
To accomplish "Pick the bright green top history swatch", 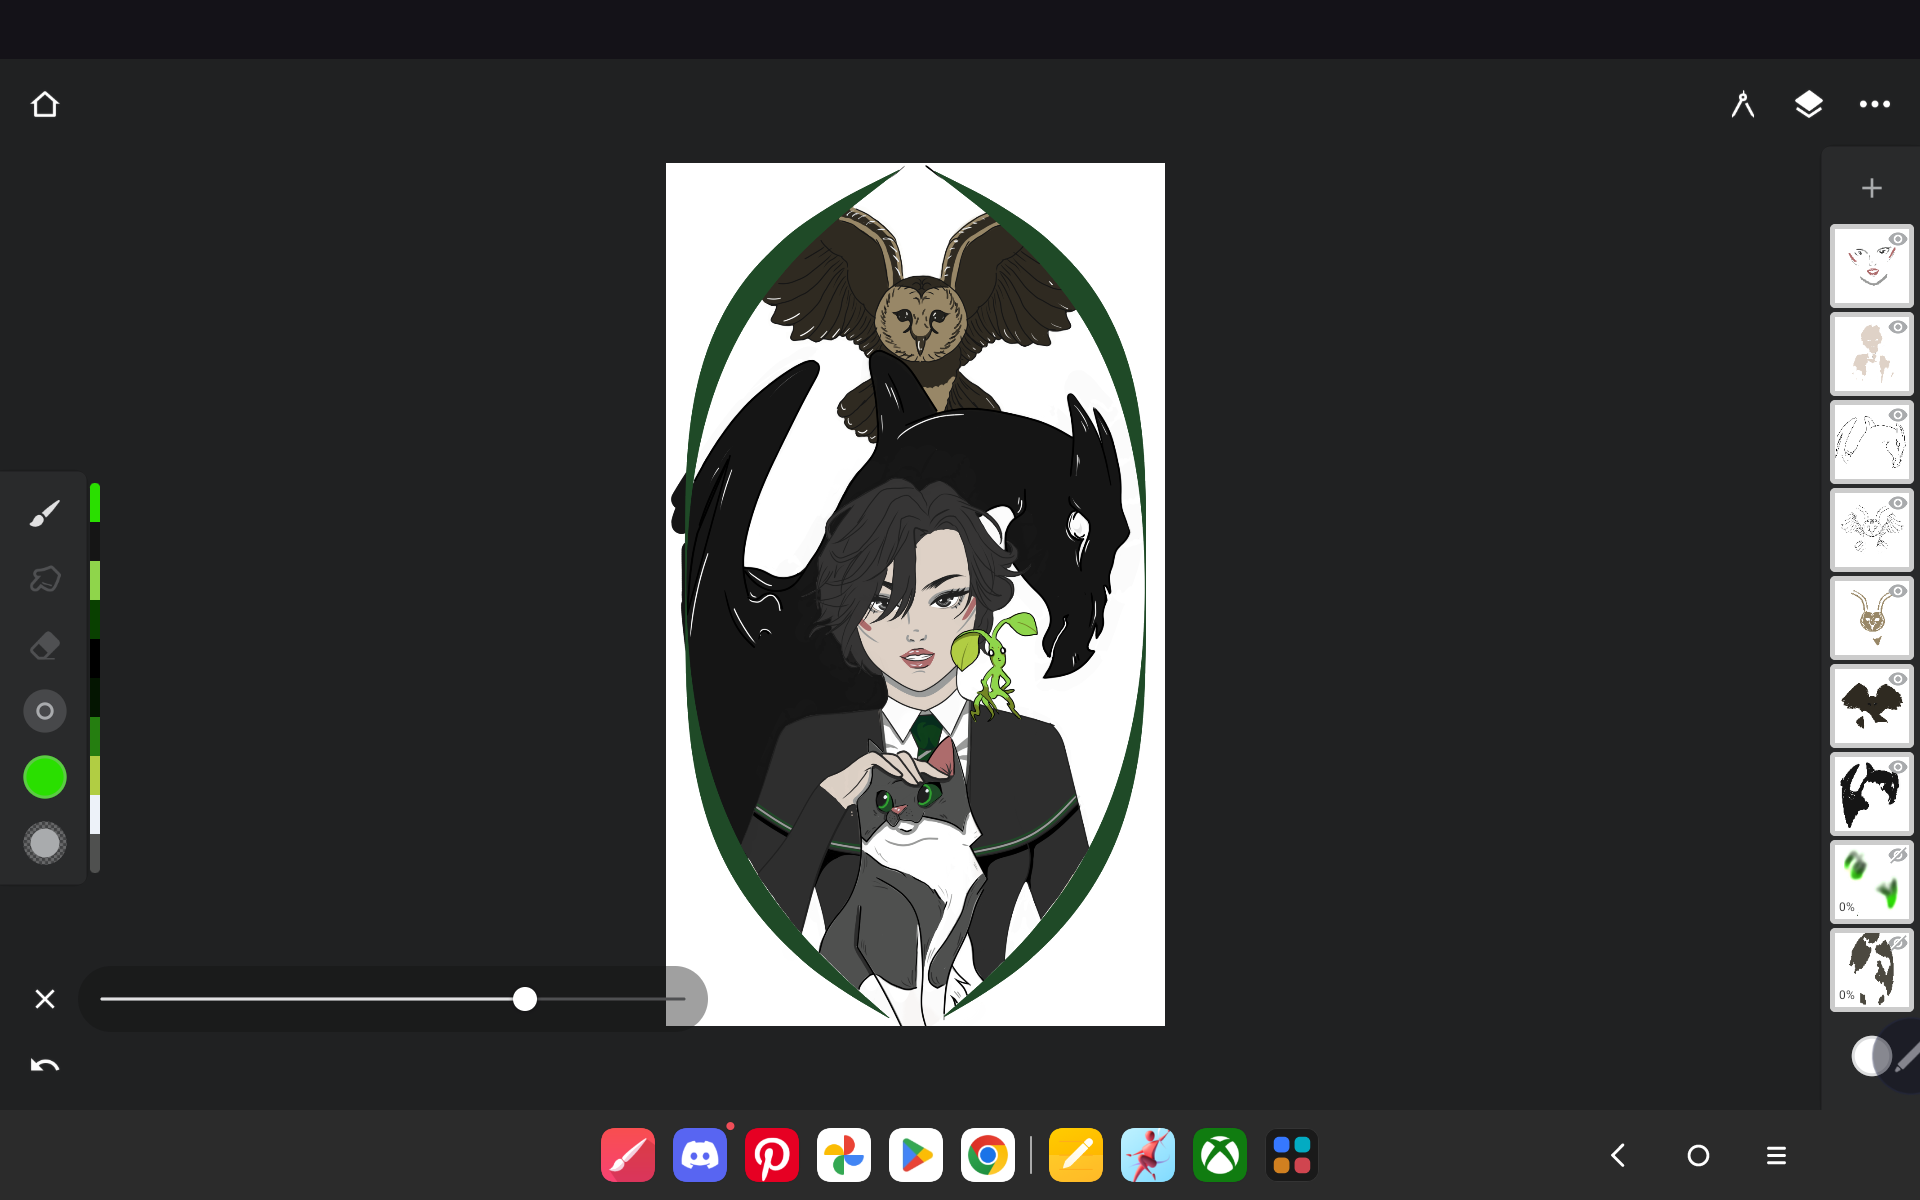I will coord(95,502).
